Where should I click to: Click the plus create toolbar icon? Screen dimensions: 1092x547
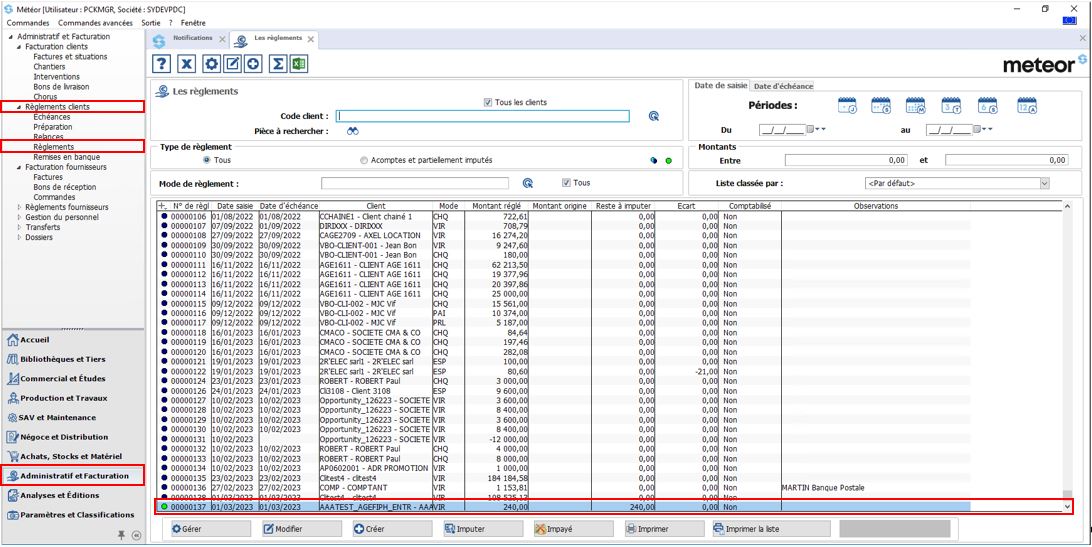pos(254,64)
